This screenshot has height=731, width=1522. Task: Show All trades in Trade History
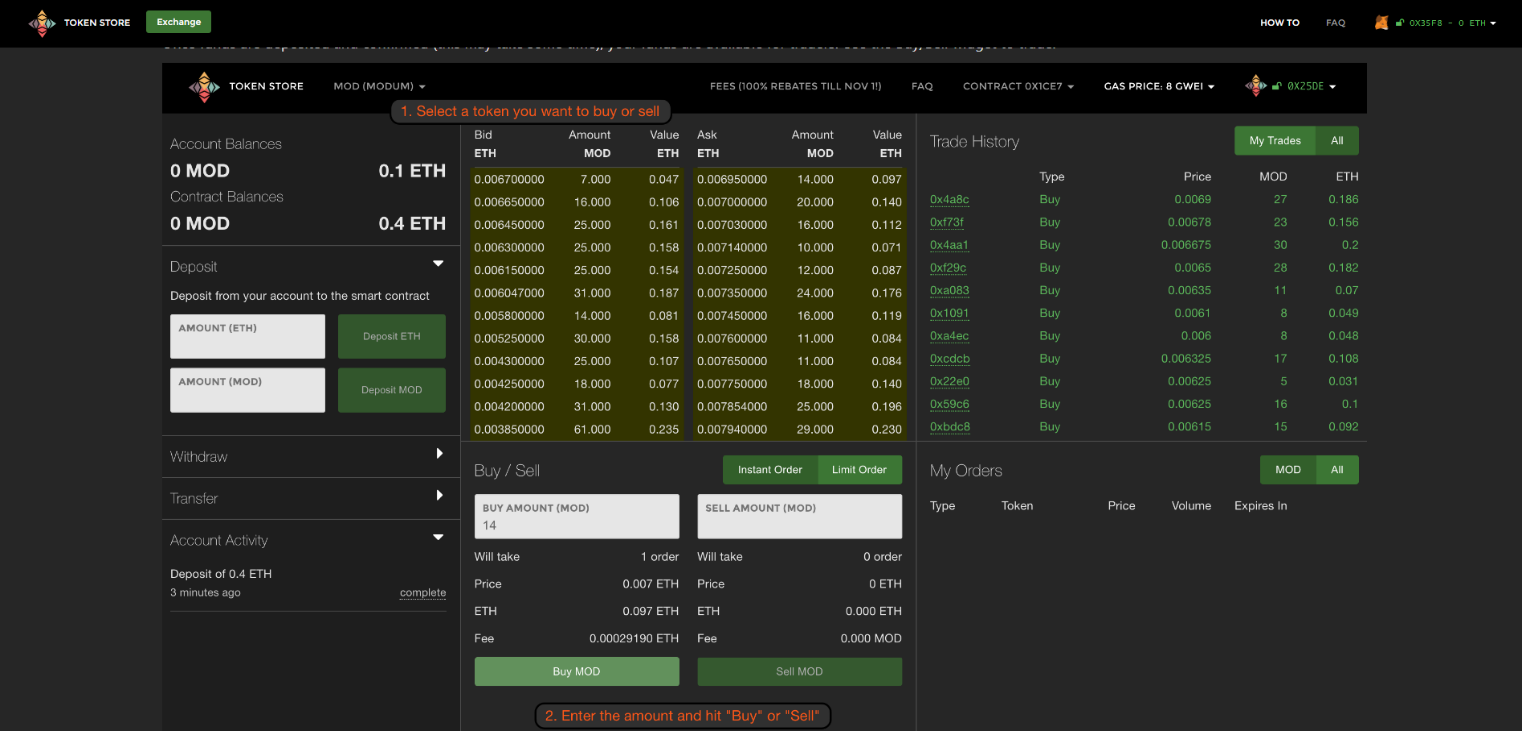tap(1337, 141)
